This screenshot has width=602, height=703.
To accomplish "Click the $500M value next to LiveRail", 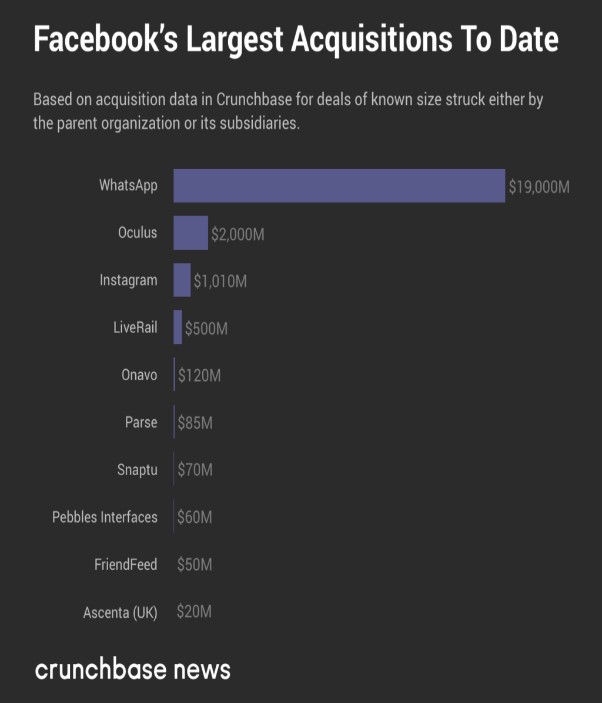I will tap(206, 328).
